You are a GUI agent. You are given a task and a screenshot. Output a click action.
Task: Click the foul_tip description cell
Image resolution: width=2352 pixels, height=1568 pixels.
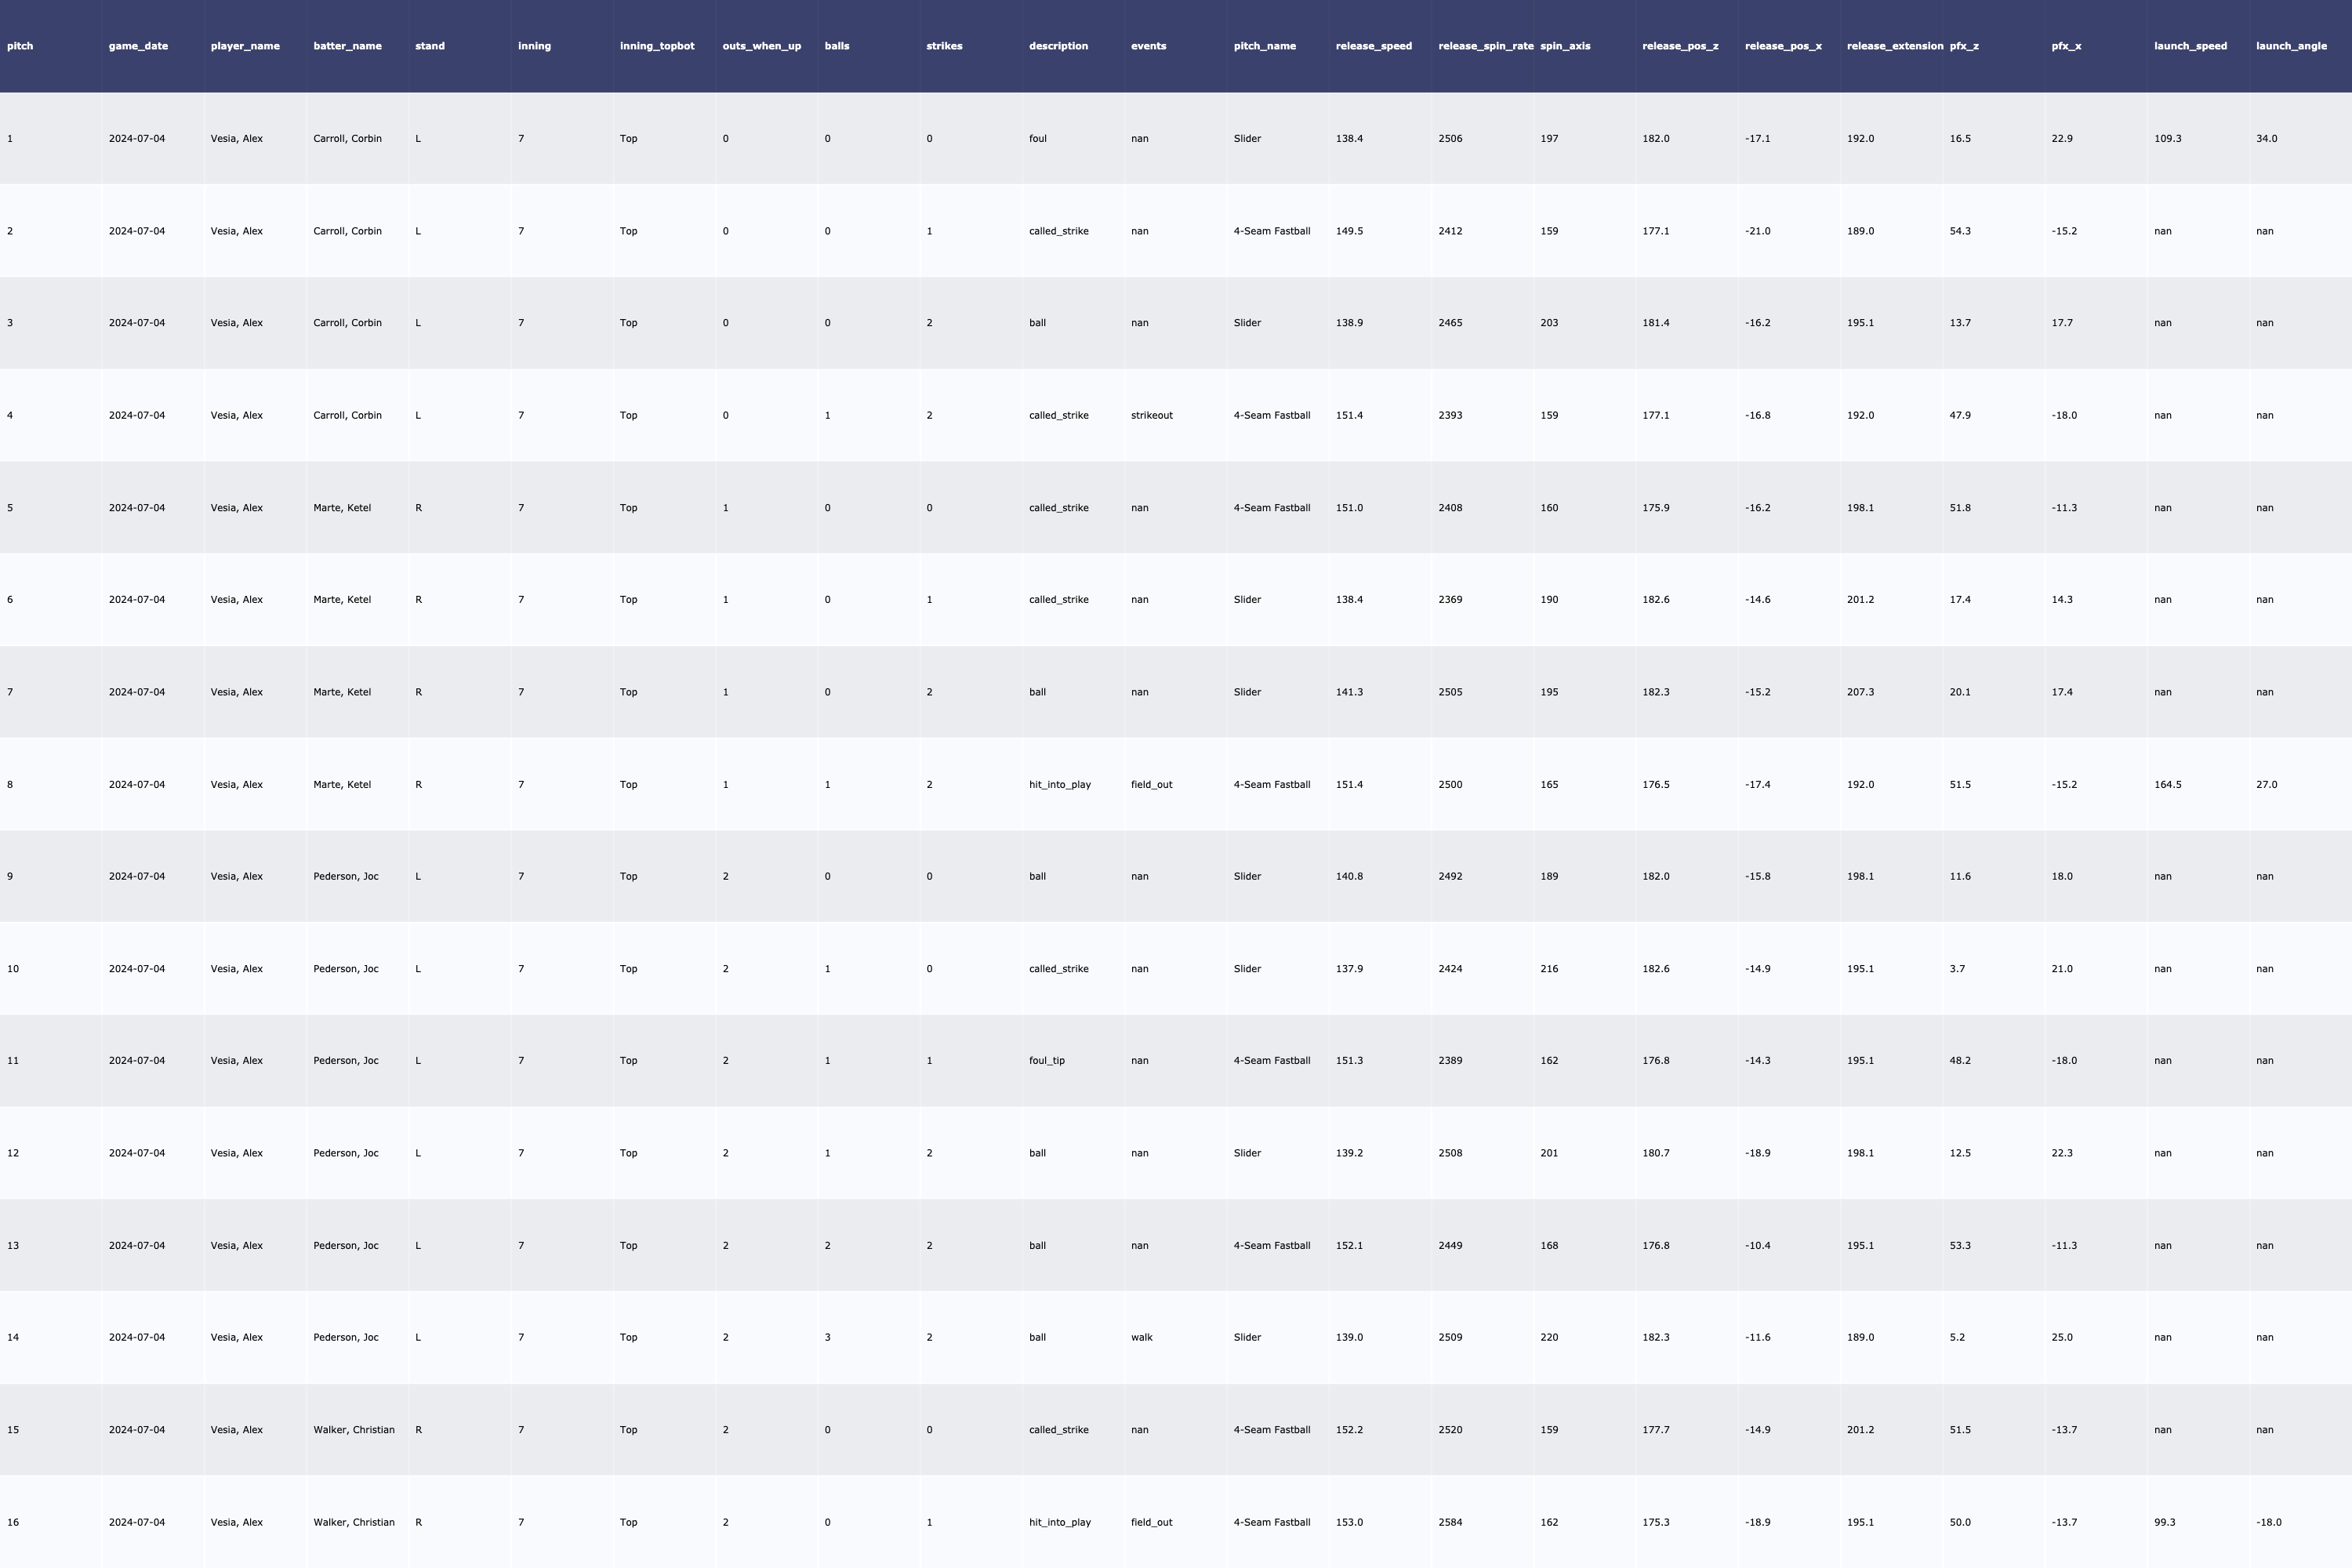1046,1060
